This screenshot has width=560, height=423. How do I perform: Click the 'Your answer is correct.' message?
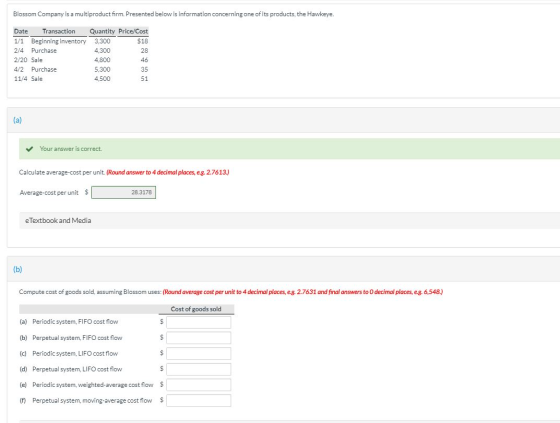[x=71, y=149]
